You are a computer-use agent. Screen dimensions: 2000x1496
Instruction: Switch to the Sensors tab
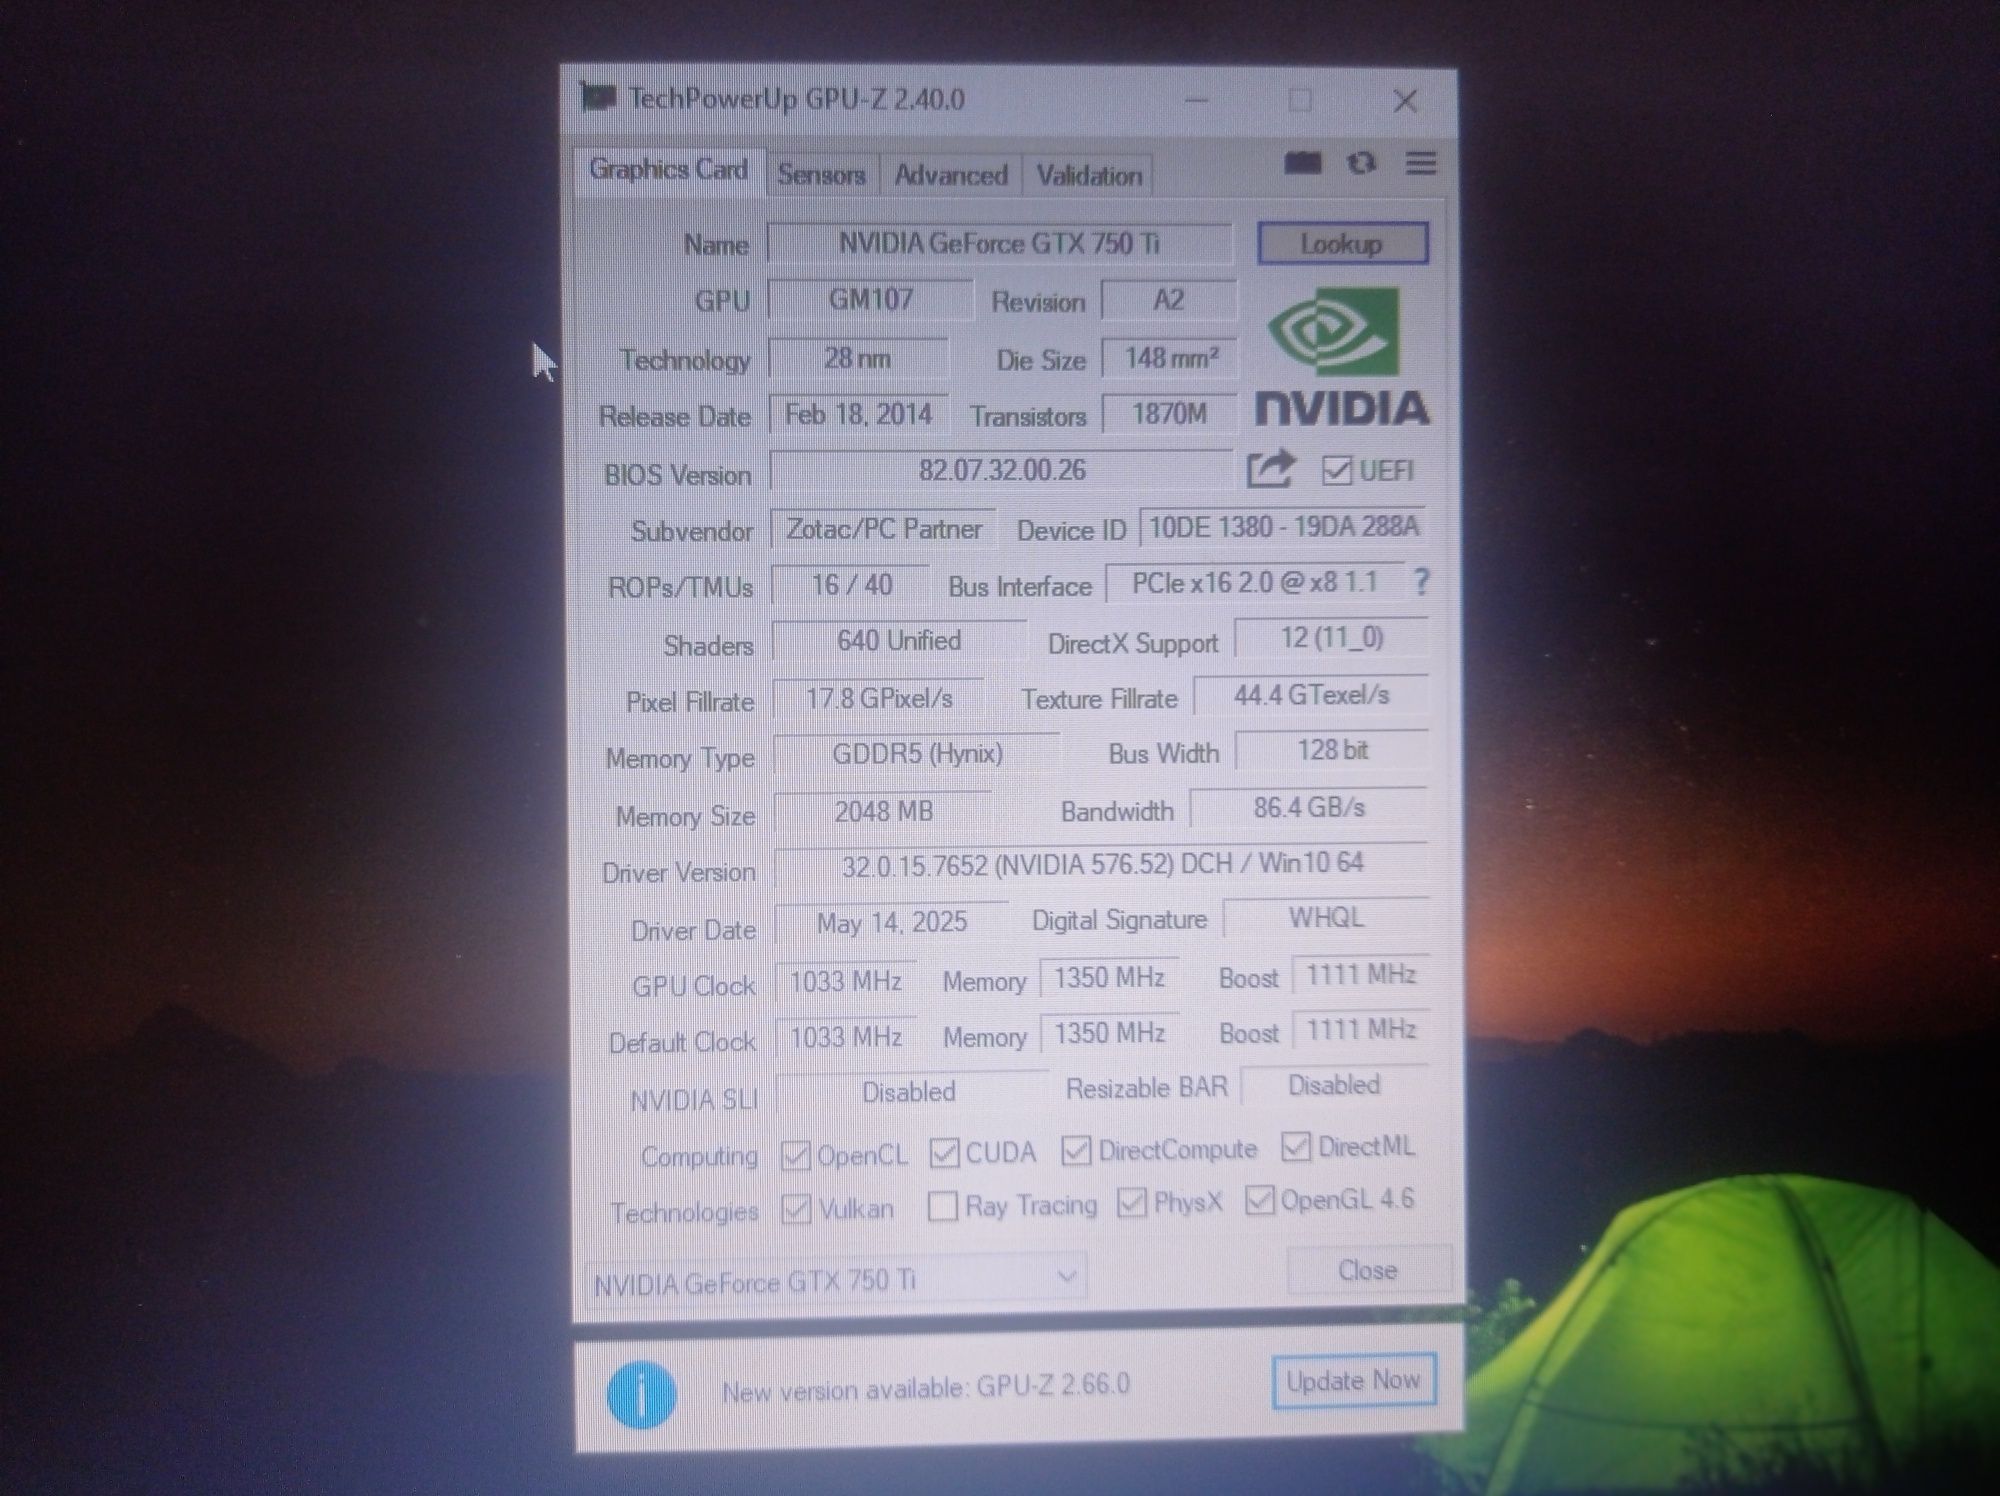[x=821, y=175]
